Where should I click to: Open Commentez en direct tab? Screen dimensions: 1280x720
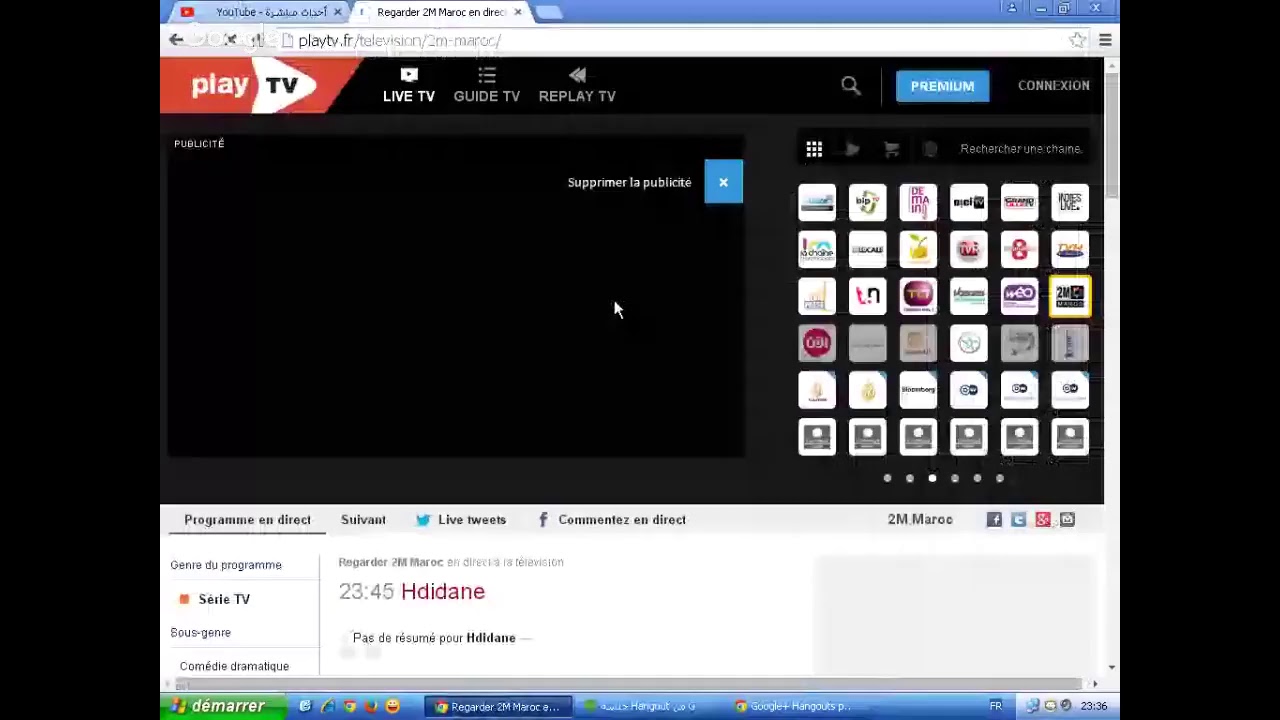(x=612, y=520)
